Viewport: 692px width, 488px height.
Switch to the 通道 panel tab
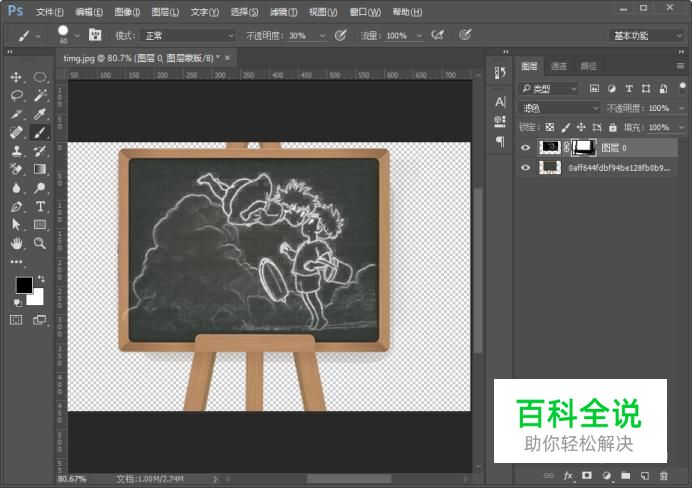[559, 66]
